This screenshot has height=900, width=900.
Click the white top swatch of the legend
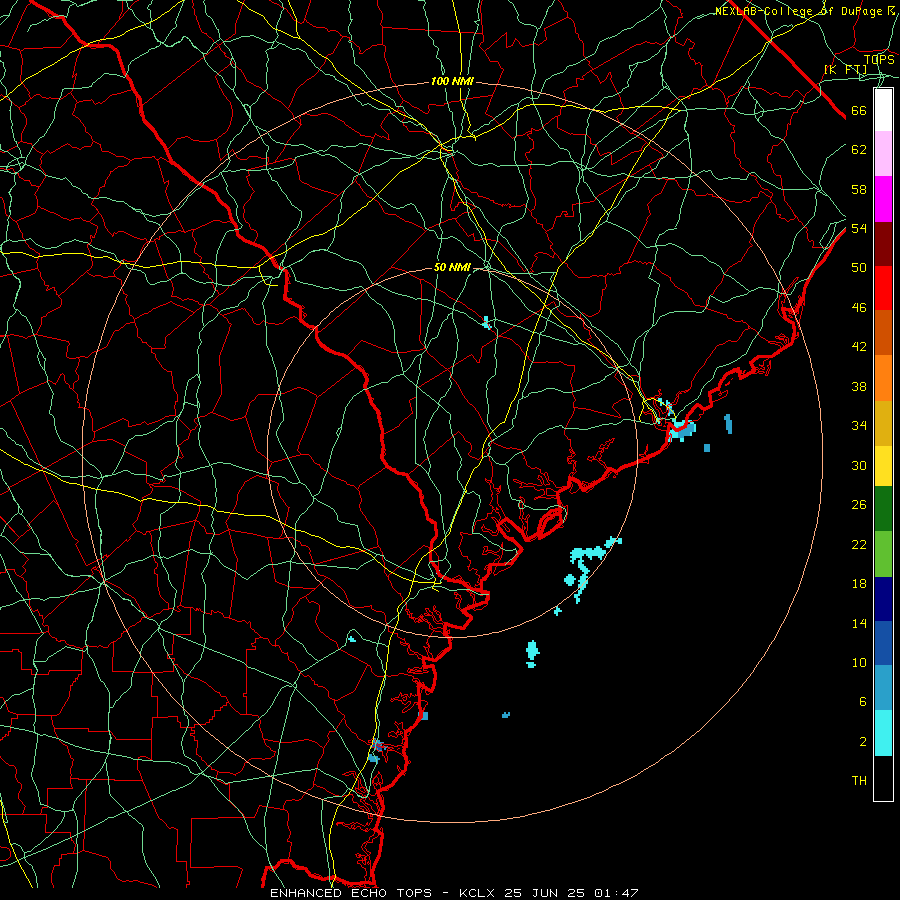coord(883,110)
